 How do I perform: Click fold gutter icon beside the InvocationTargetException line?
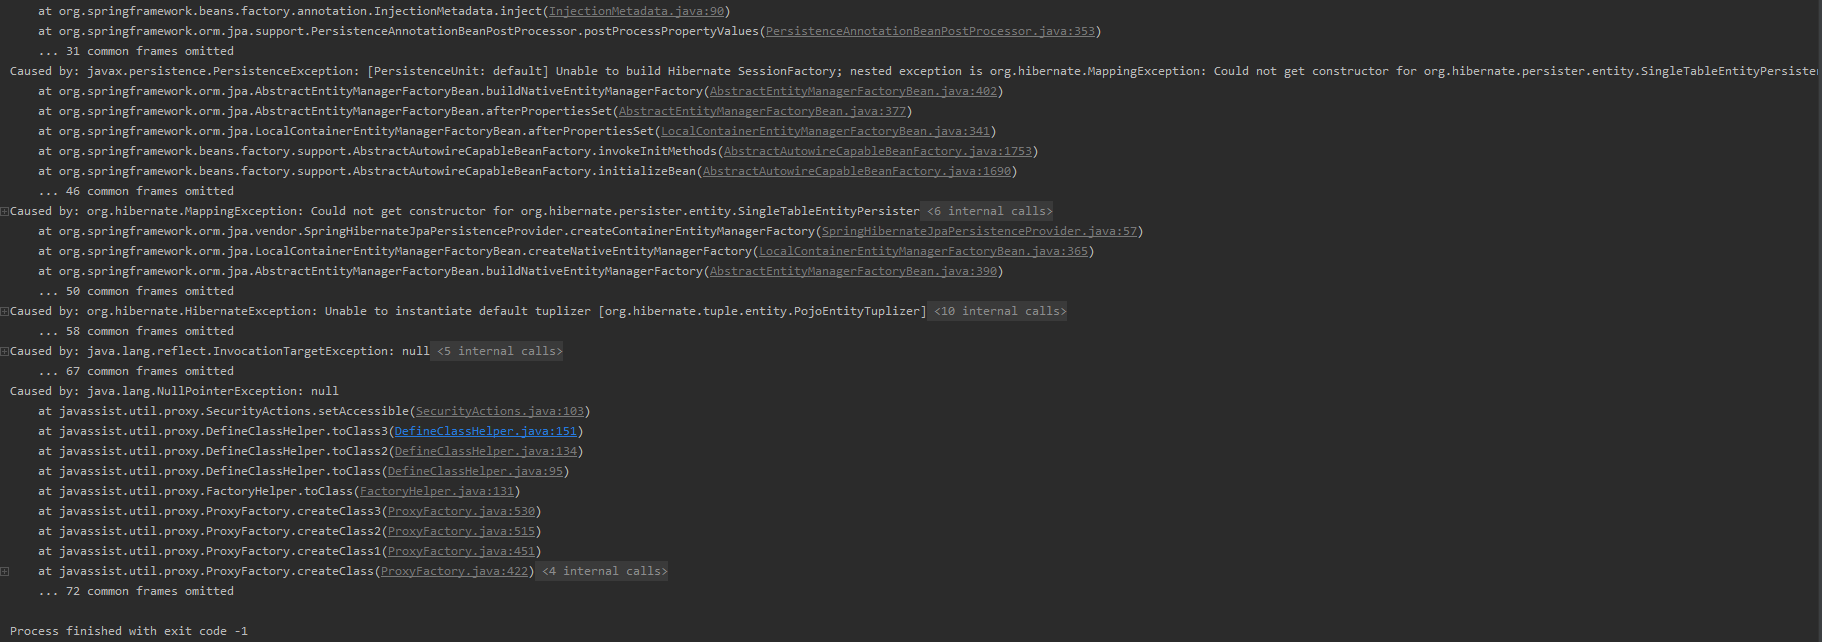[x=5, y=351]
